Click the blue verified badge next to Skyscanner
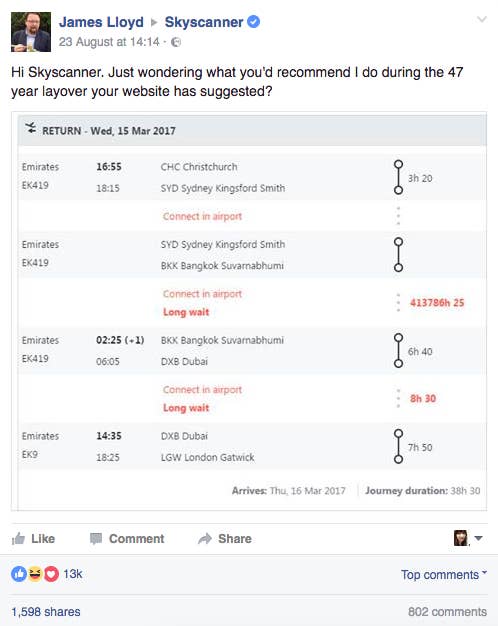The height and width of the screenshot is (626, 498). [x=254, y=22]
